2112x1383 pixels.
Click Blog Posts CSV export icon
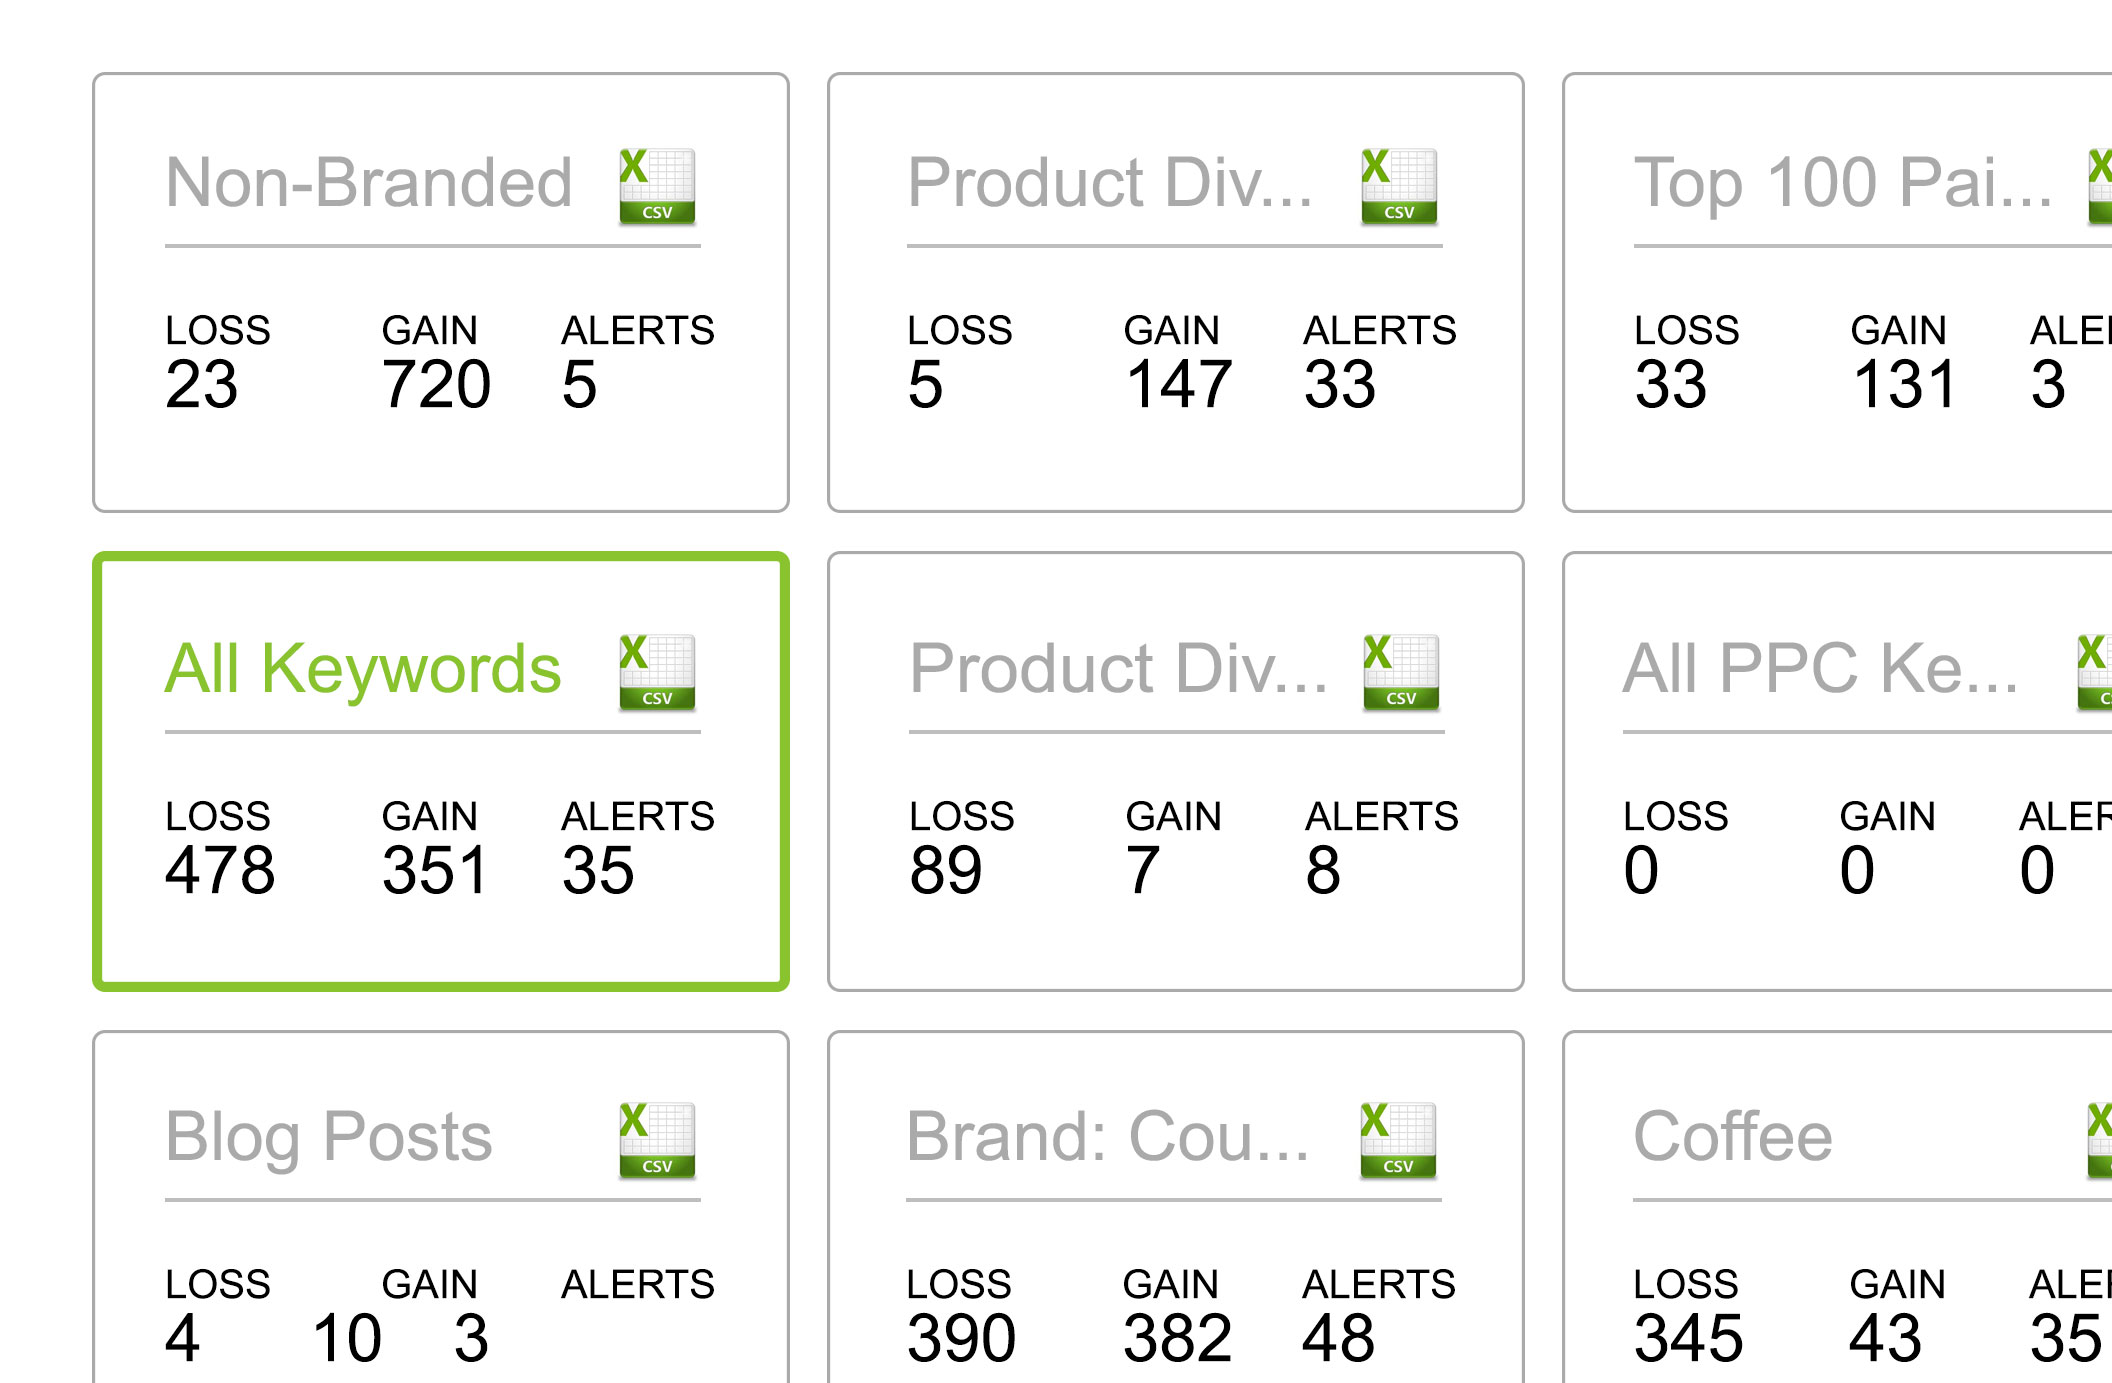click(657, 1140)
